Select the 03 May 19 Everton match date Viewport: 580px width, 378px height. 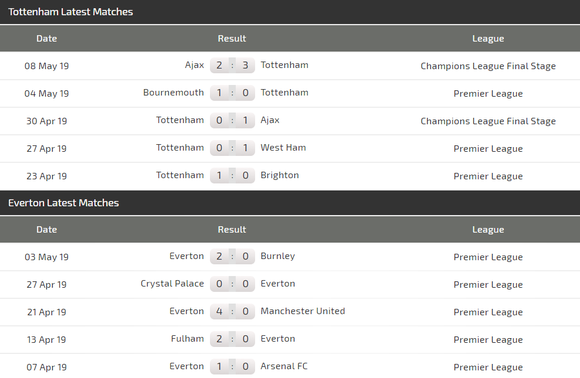click(x=47, y=257)
